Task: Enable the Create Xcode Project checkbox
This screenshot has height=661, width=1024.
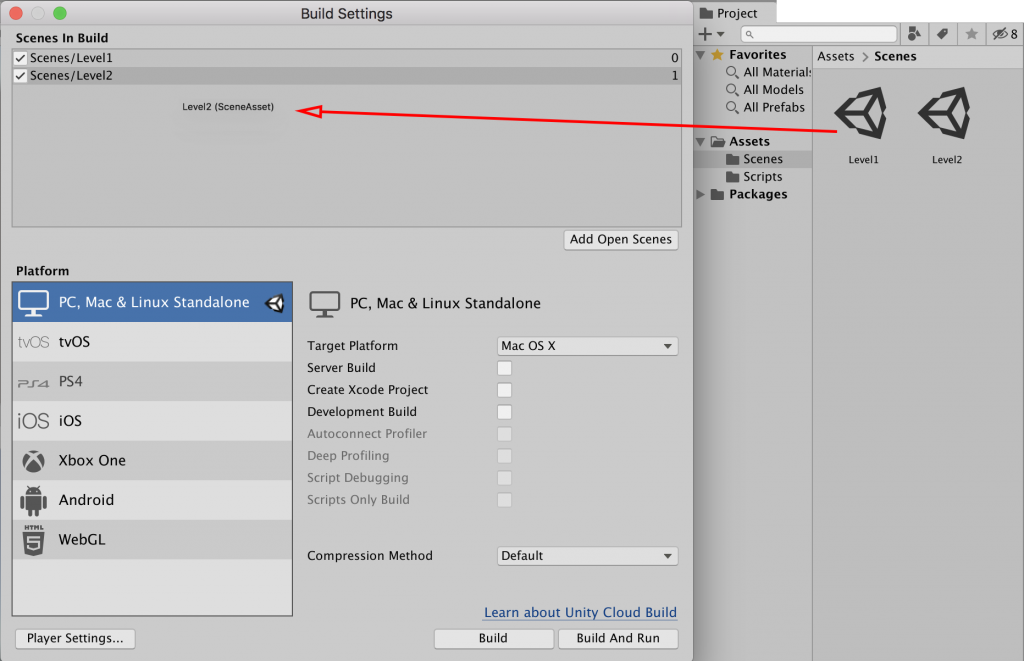Action: coord(505,390)
